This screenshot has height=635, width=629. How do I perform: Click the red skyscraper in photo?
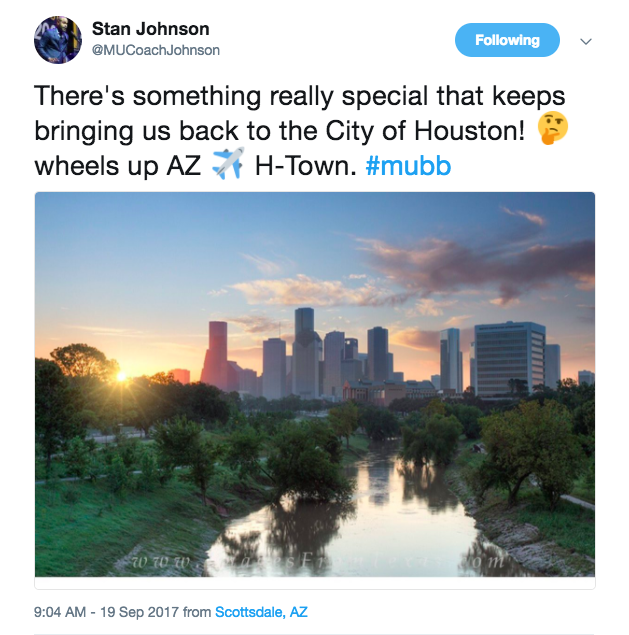tap(215, 356)
